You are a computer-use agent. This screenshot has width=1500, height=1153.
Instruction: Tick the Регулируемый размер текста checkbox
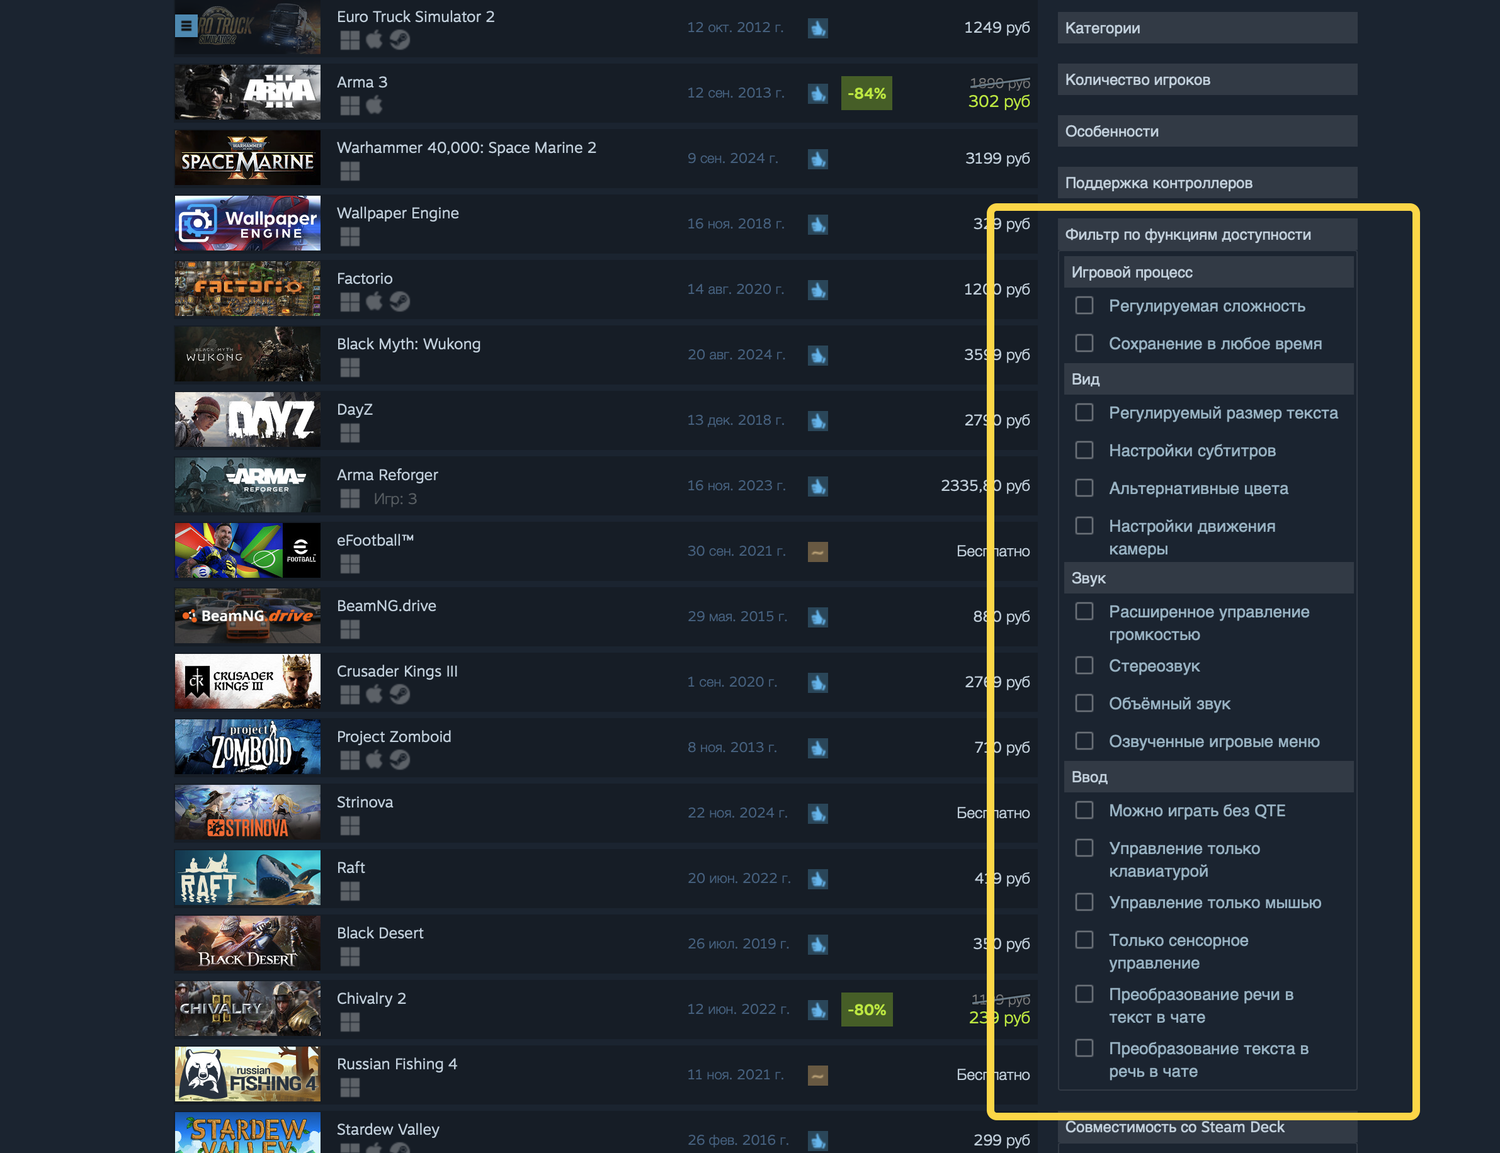[x=1084, y=412]
